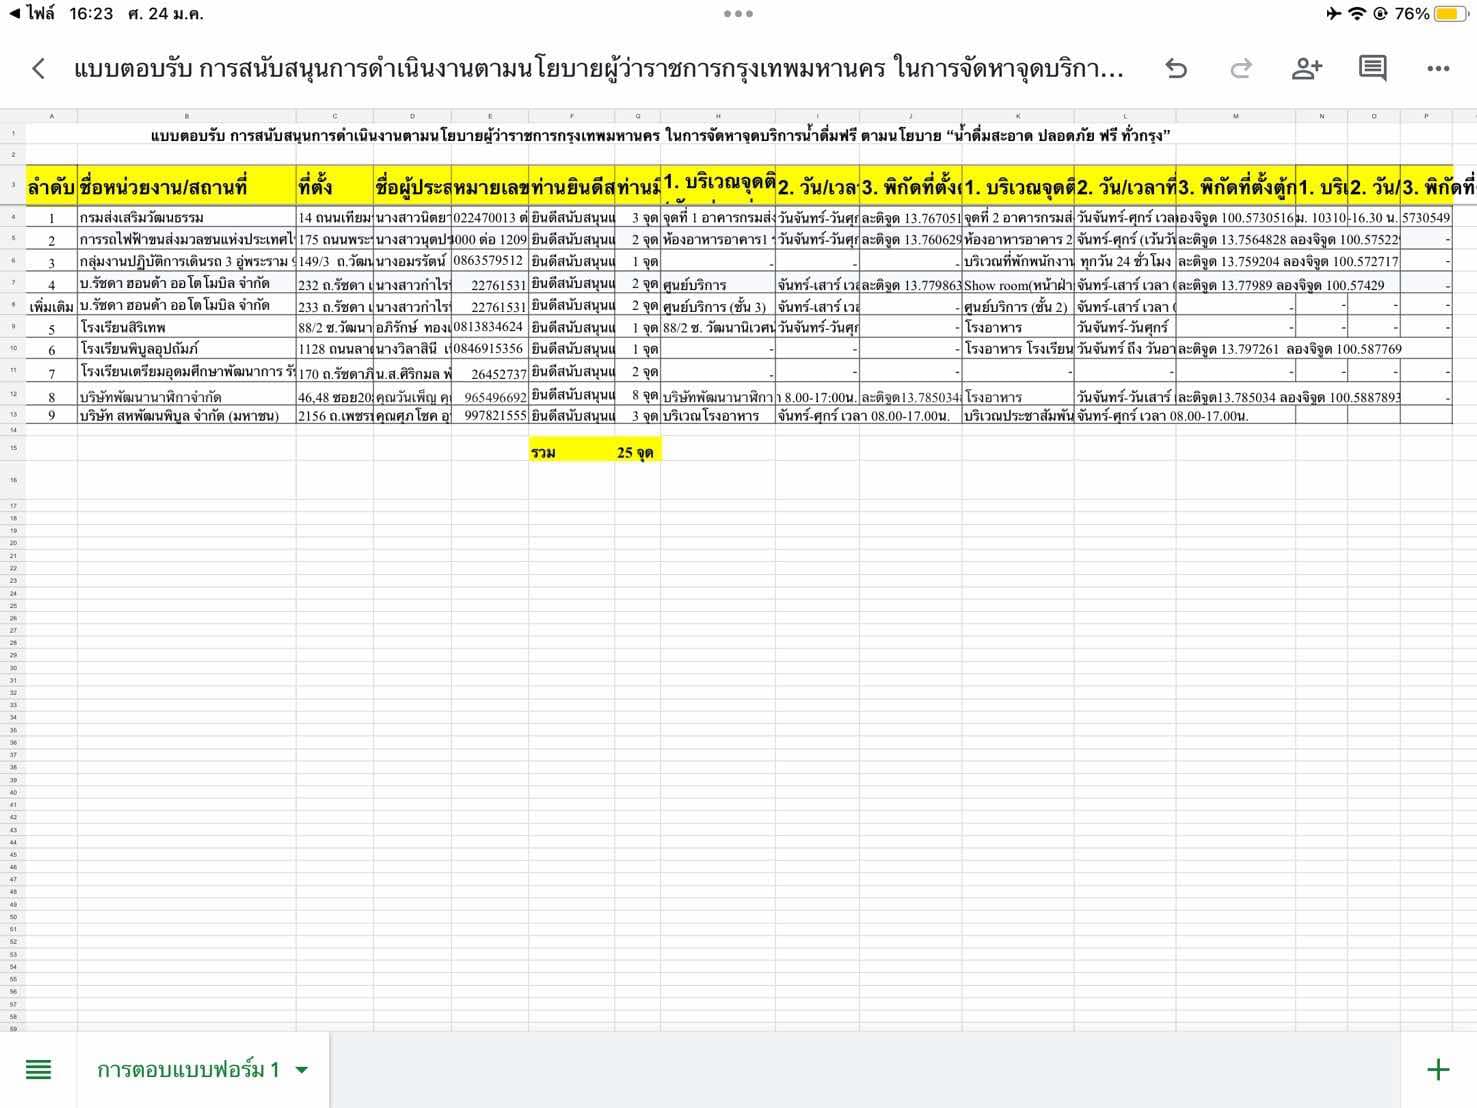Select phone cell 965496692

[490, 396]
